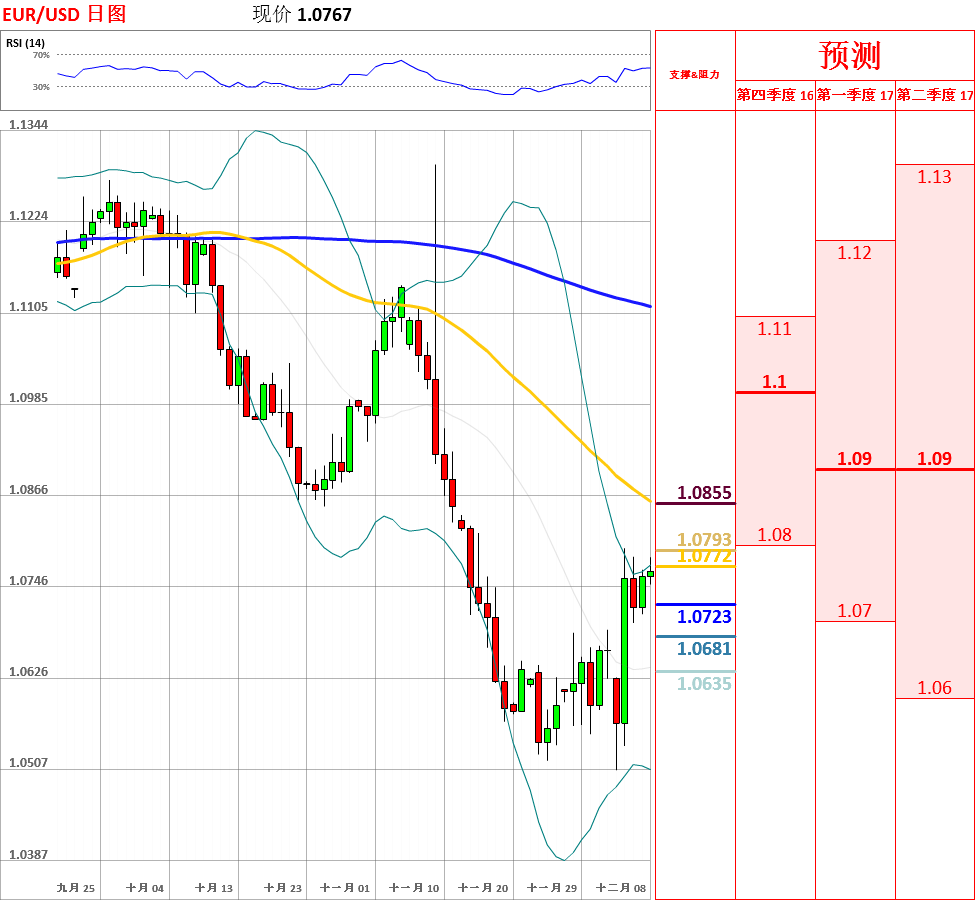Click the 1.13 forecast high value
This screenshot has height=900, width=975.
click(x=934, y=177)
